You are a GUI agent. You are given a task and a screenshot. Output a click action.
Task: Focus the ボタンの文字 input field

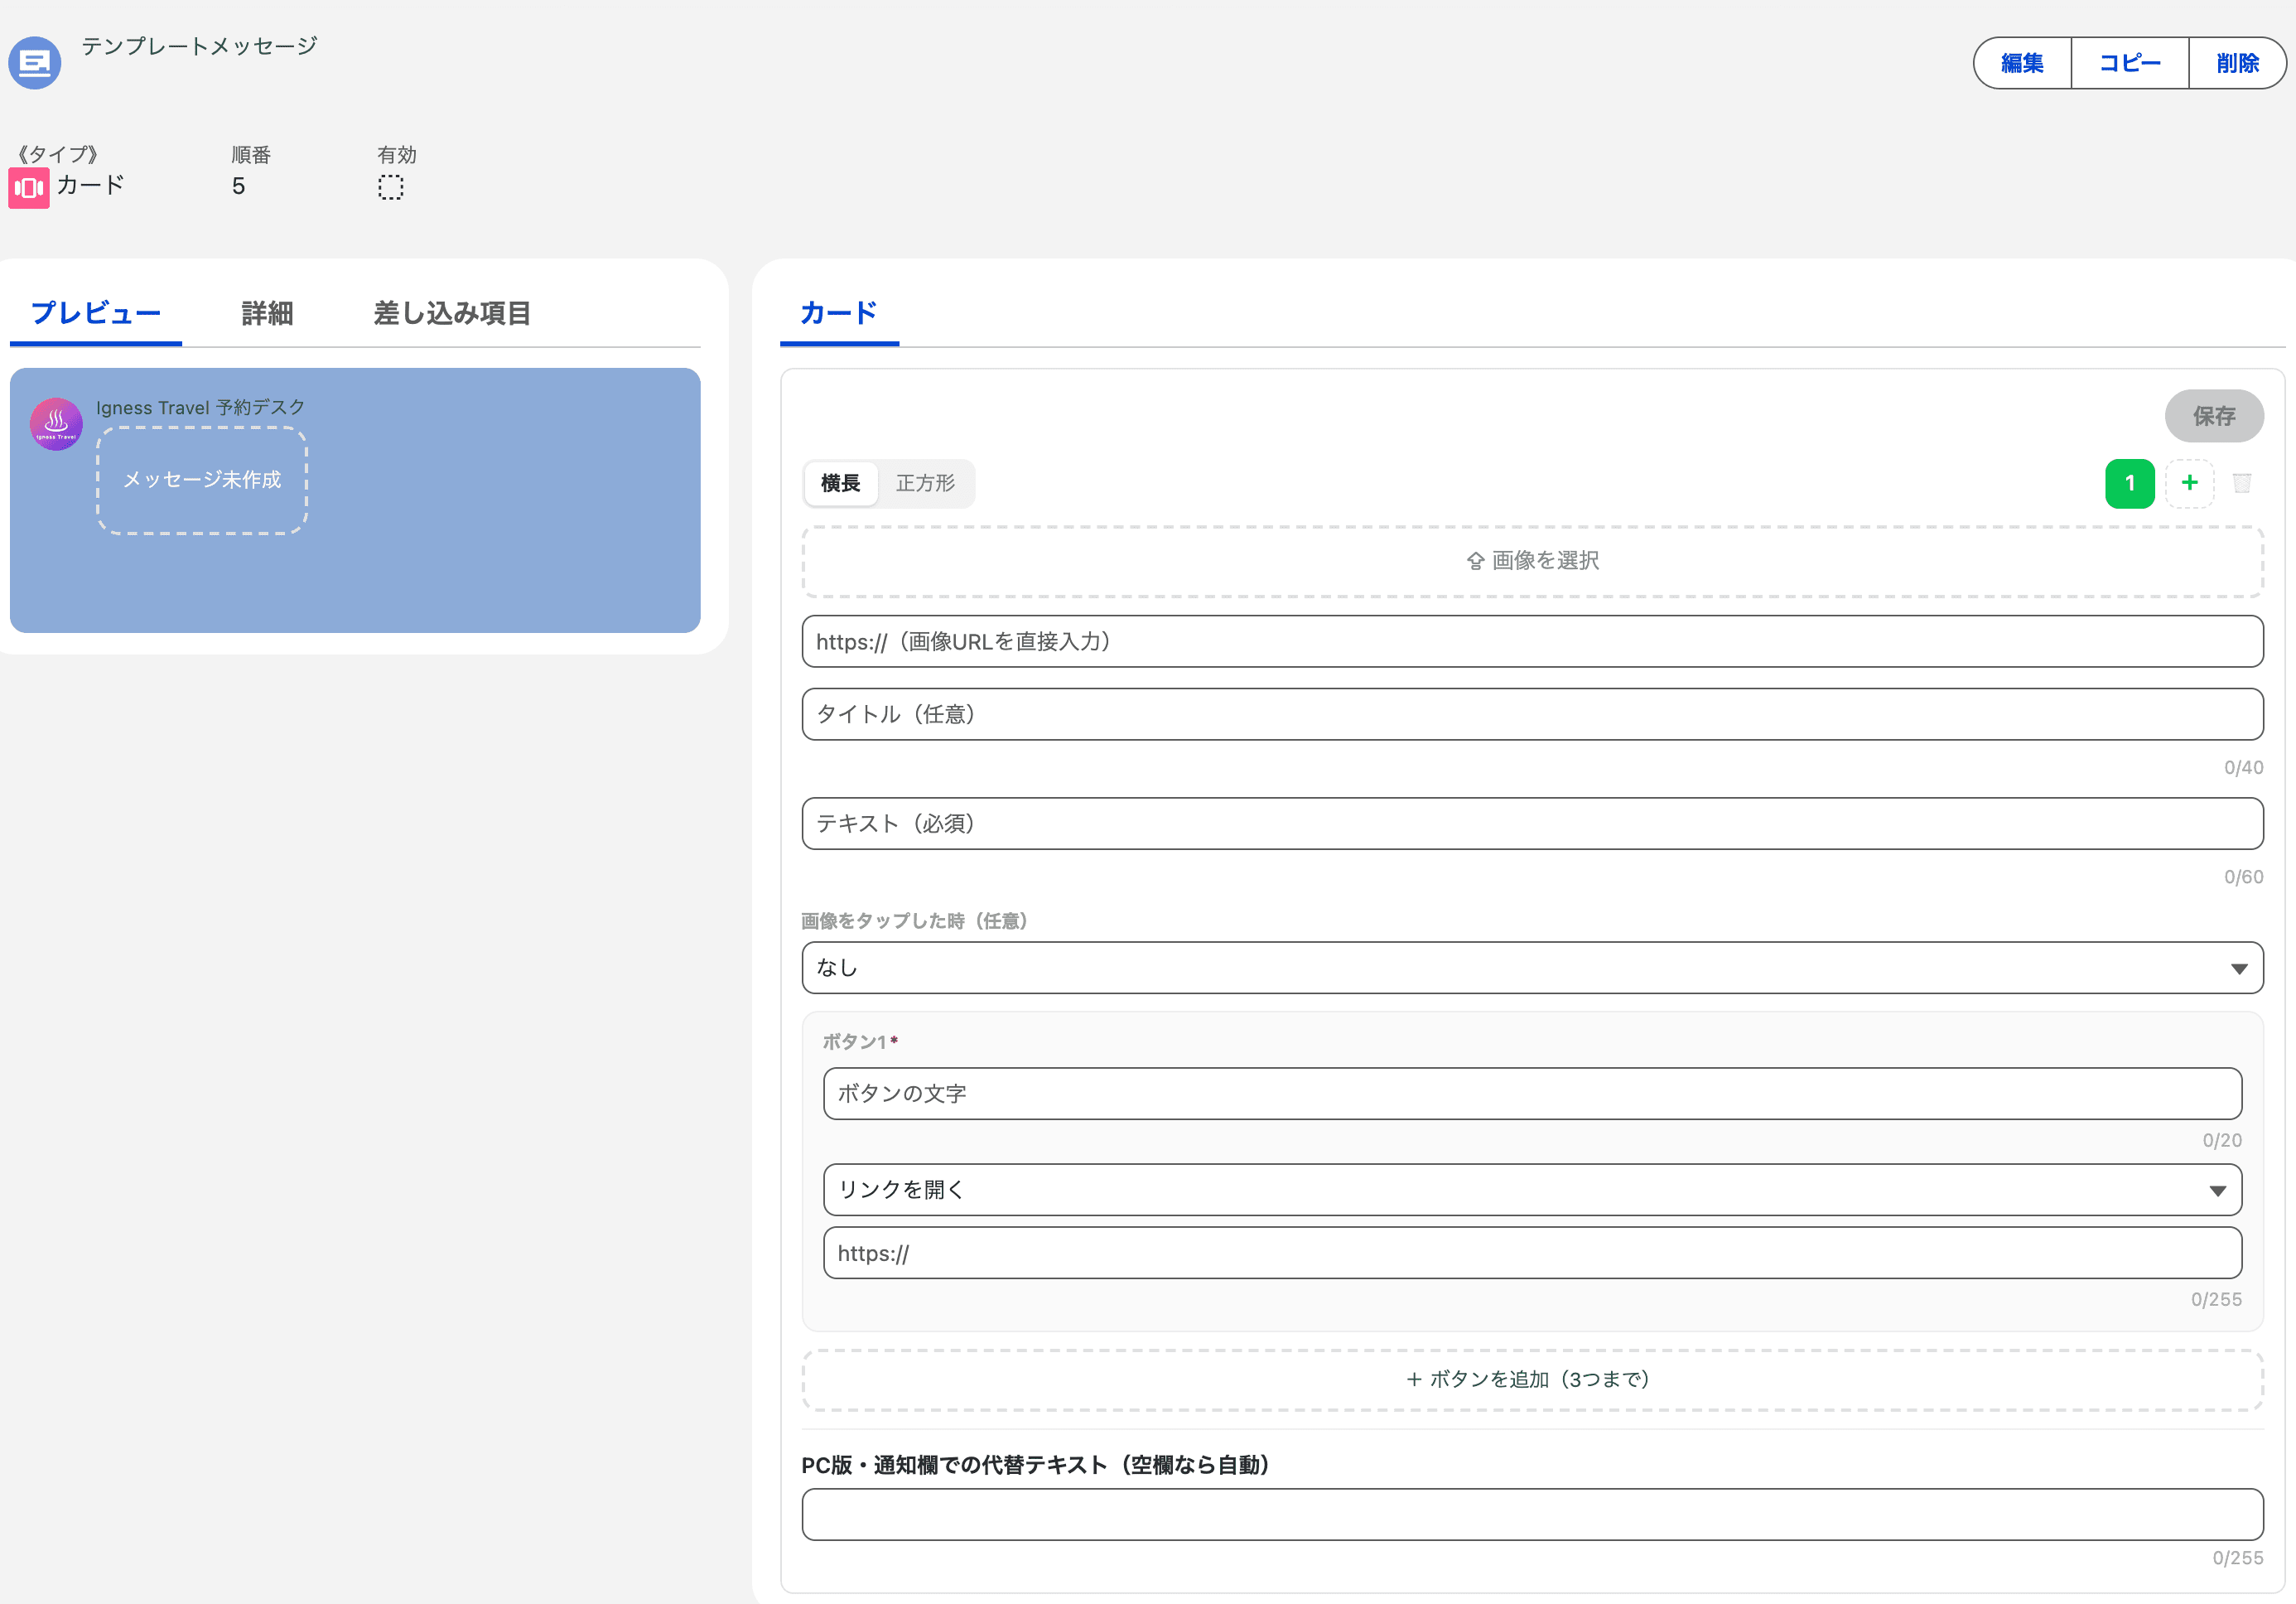coord(1532,1093)
